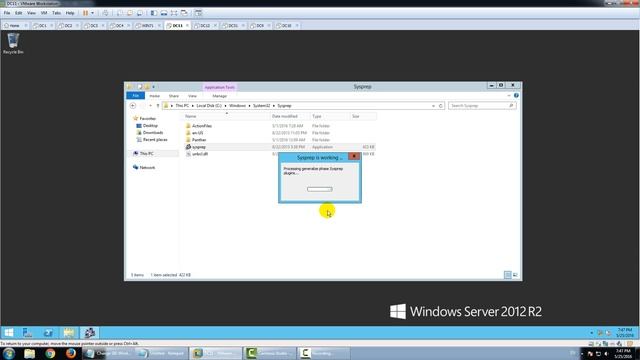Open the Manage tab under Application Tools
The height and width of the screenshot is (360, 640).
[220, 96]
